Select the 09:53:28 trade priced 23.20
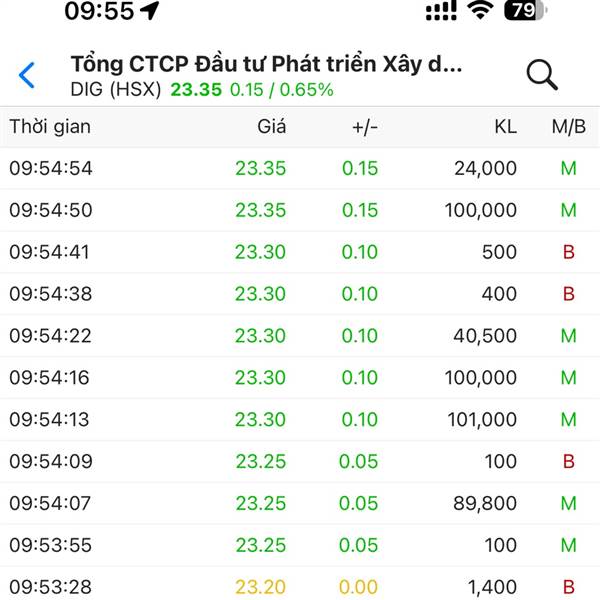The width and height of the screenshot is (600, 600). coord(300,585)
